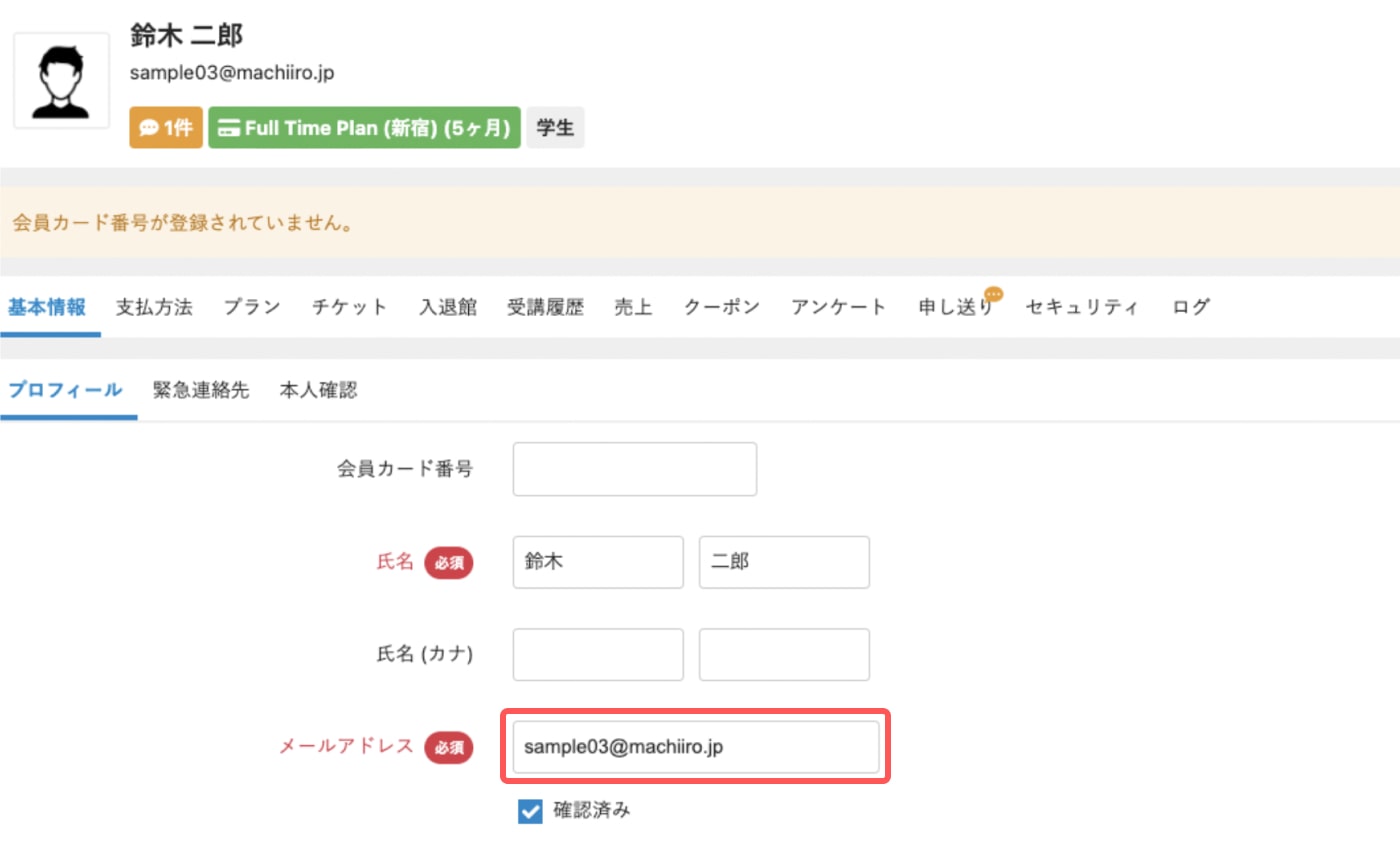Uncheck the 確認済み checkbox

(x=530, y=811)
